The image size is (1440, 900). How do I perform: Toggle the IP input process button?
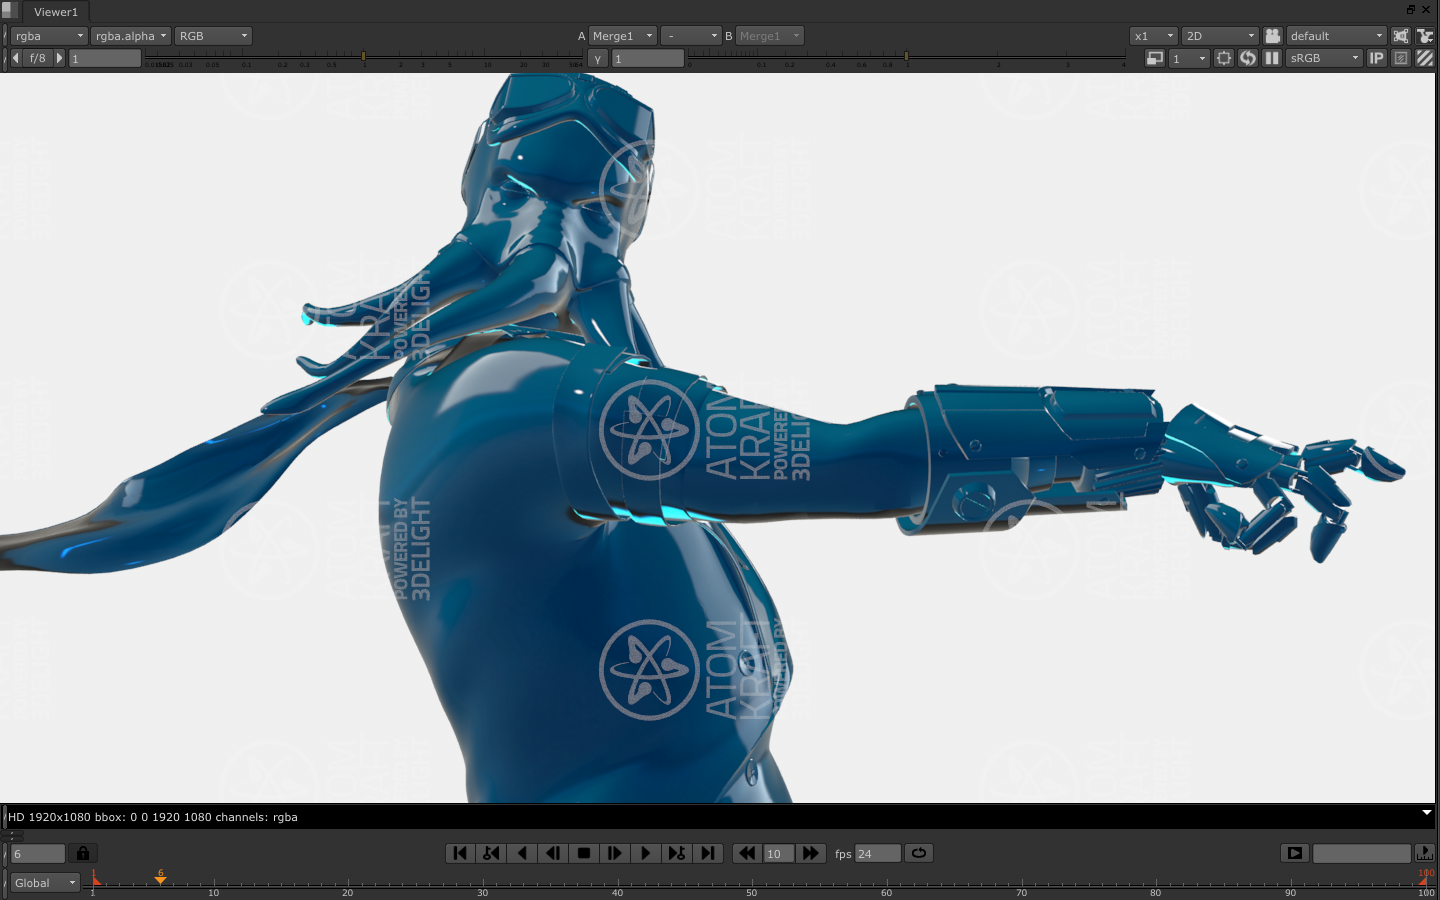1377,58
